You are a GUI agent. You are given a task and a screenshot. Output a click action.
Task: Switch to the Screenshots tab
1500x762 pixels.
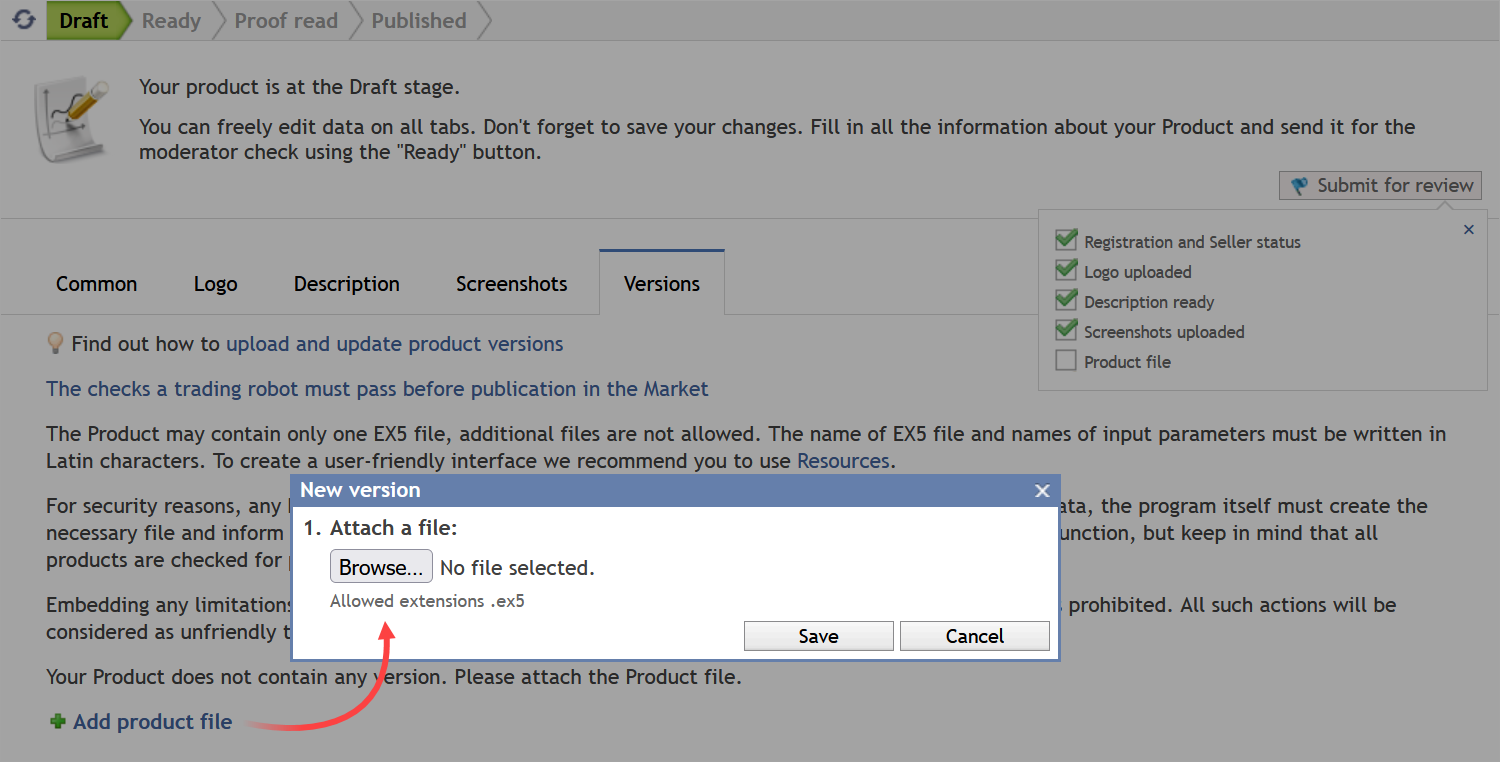[x=511, y=284]
